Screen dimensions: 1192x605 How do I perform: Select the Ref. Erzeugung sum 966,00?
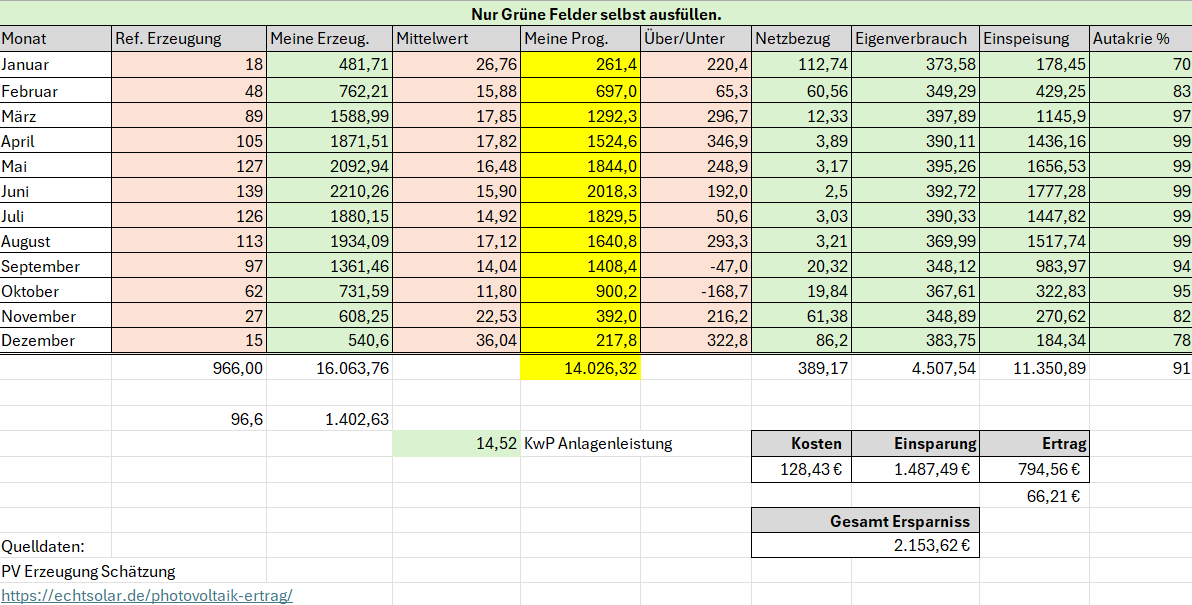tap(188, 368)
